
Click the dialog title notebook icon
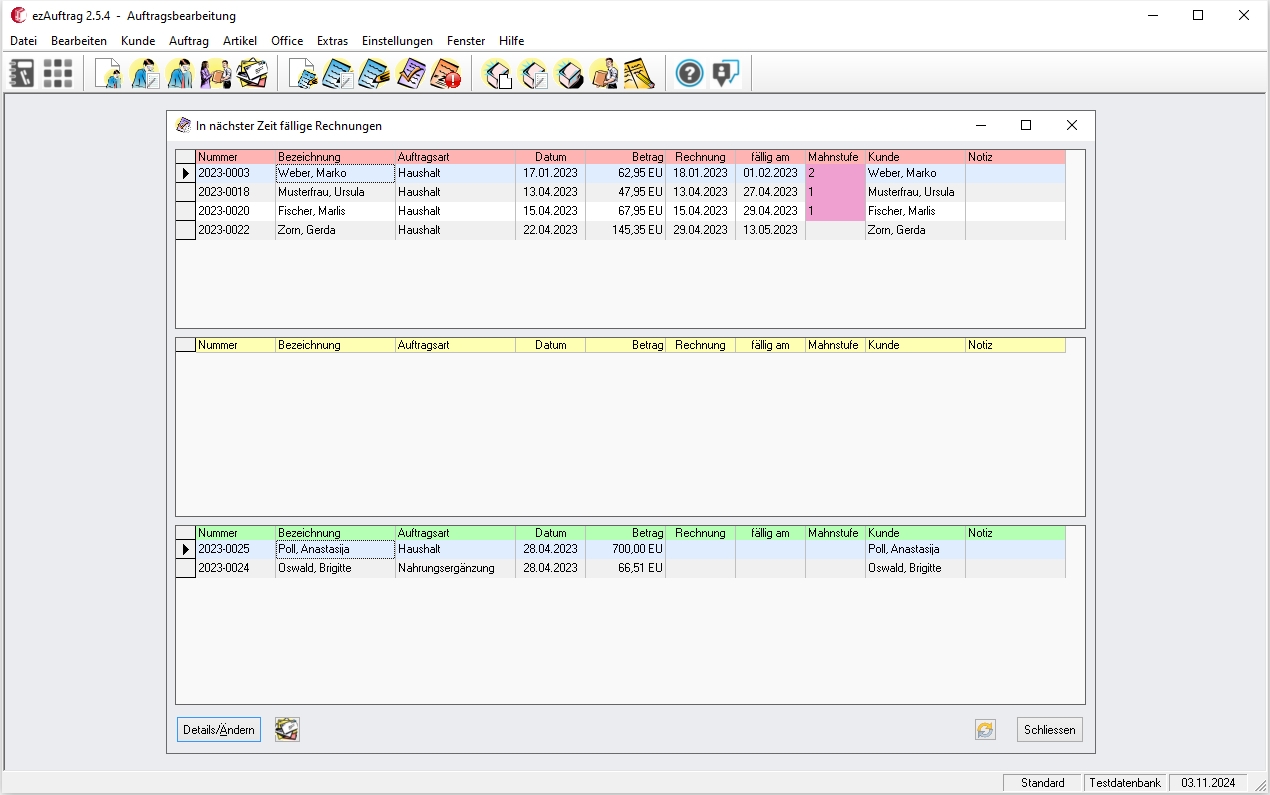pos(183,125)
